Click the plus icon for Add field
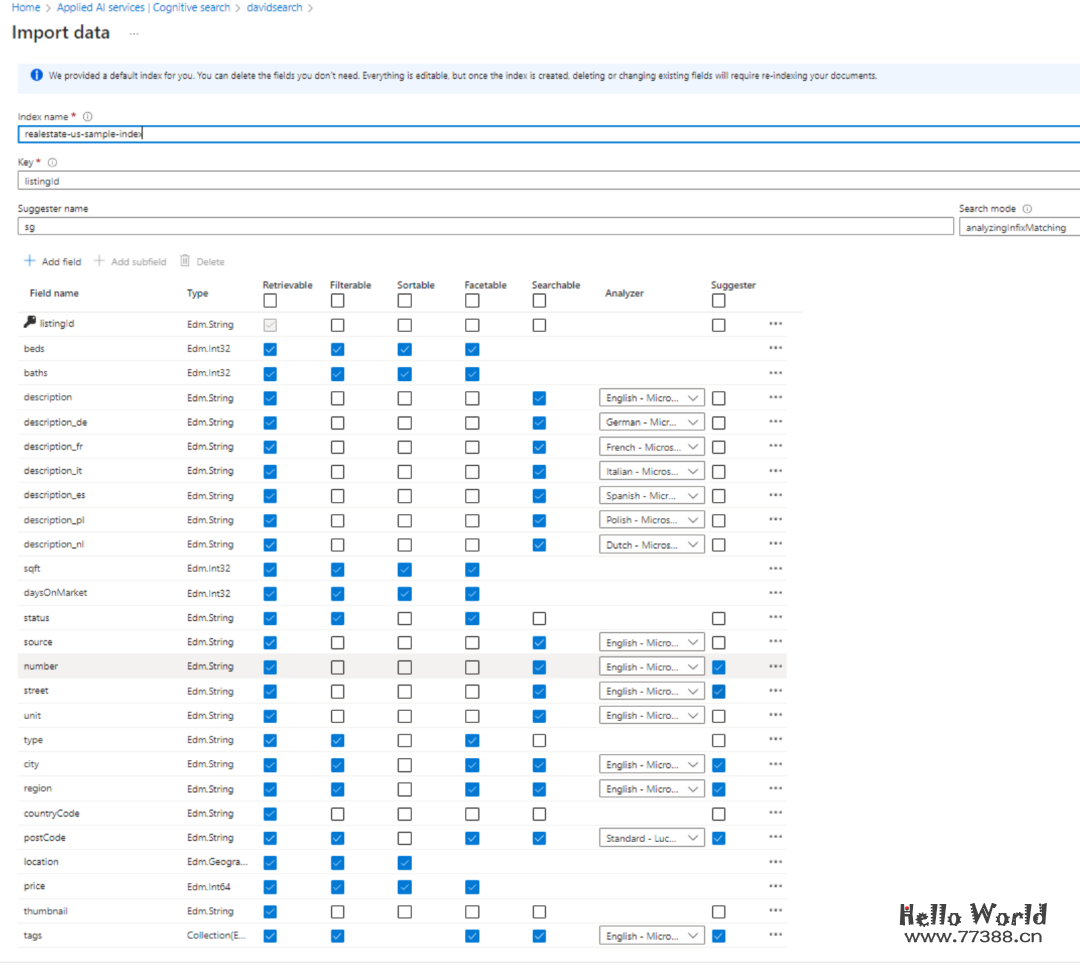Screen dimensions: 1080x967 (x=29, y=261)
